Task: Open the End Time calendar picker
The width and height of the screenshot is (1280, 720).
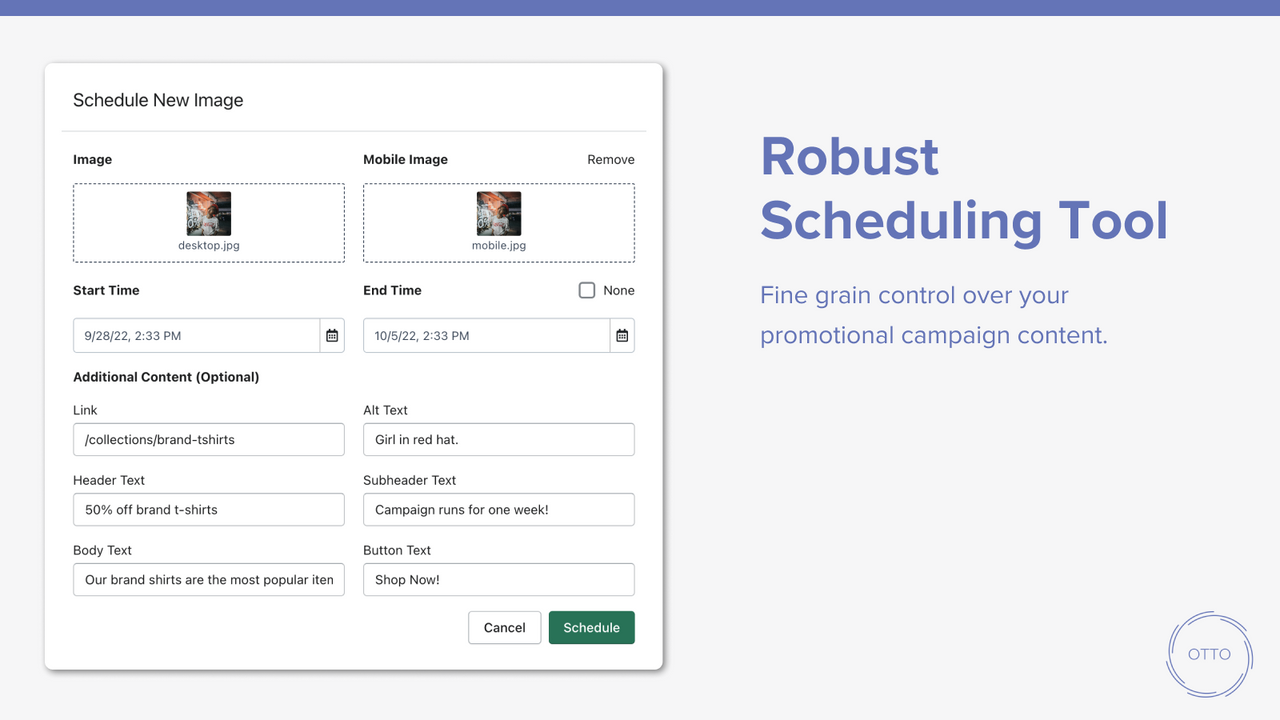Action: click(622, 335)
